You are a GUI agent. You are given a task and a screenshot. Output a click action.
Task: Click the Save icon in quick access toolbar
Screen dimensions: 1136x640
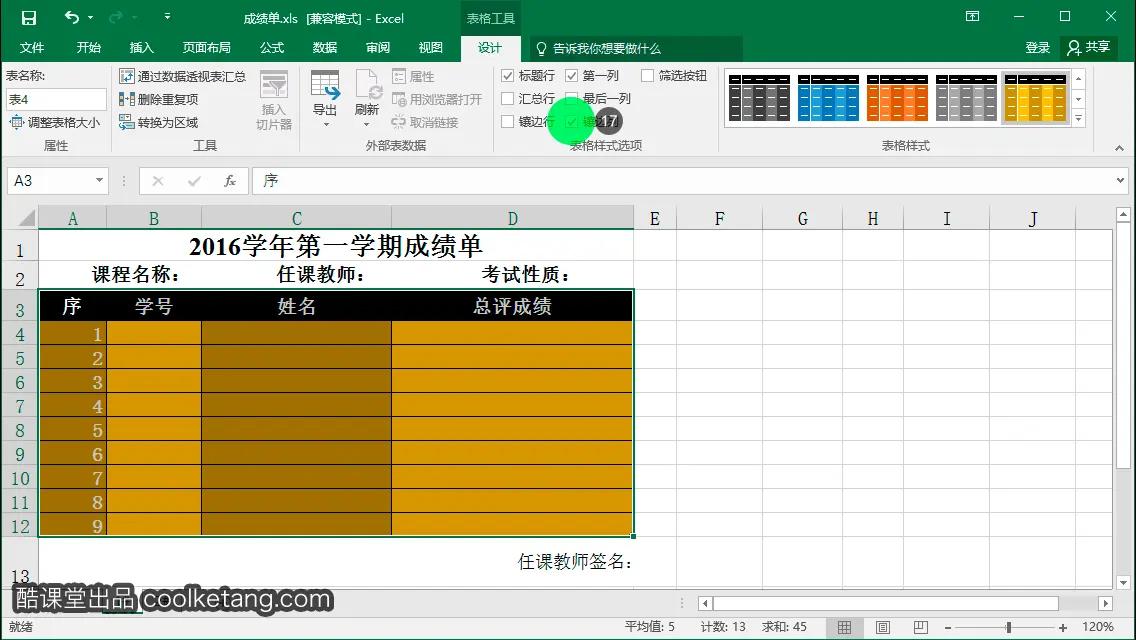[29, 17]
